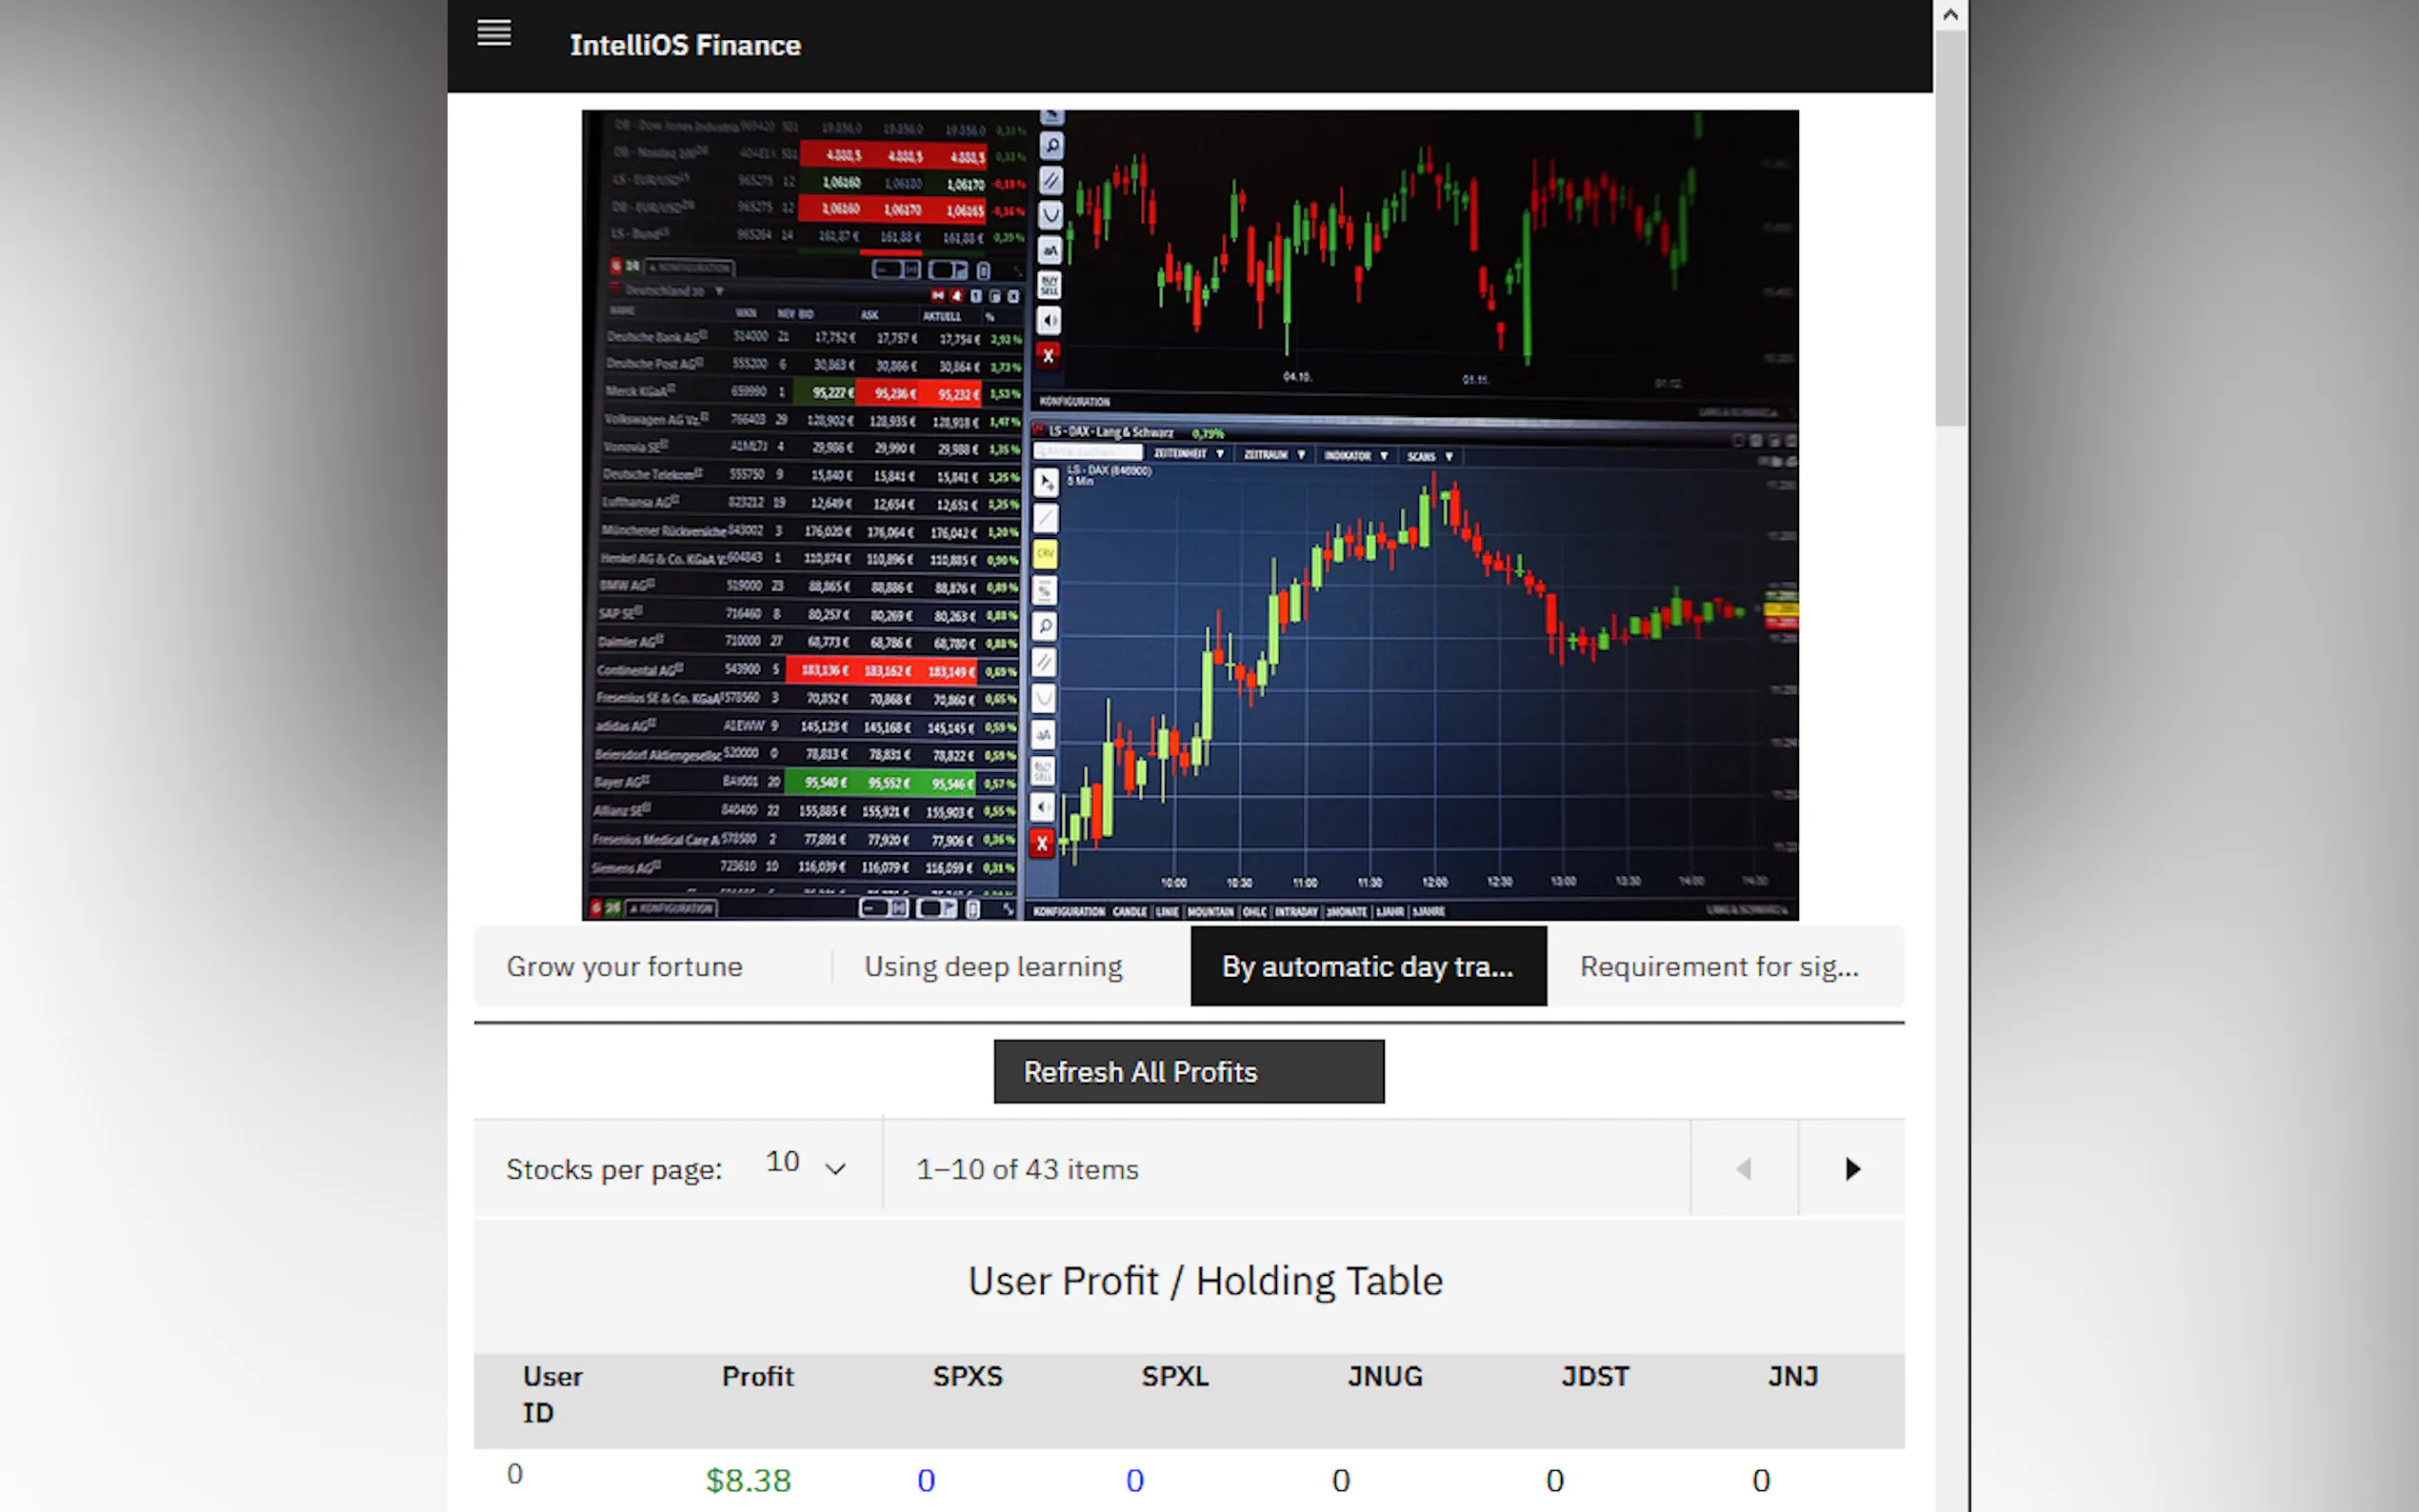2419x1512 pixels.
Task: Open the 'Requirement for sig...' tab
Action: (x=1719, y=966)
